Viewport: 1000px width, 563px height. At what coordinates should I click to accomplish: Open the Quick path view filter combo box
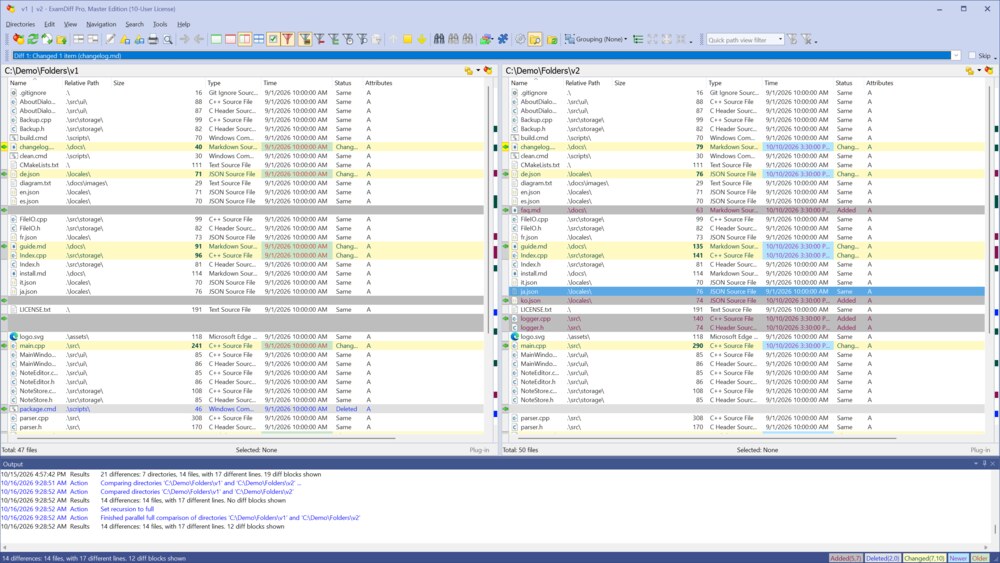(745, 40)
